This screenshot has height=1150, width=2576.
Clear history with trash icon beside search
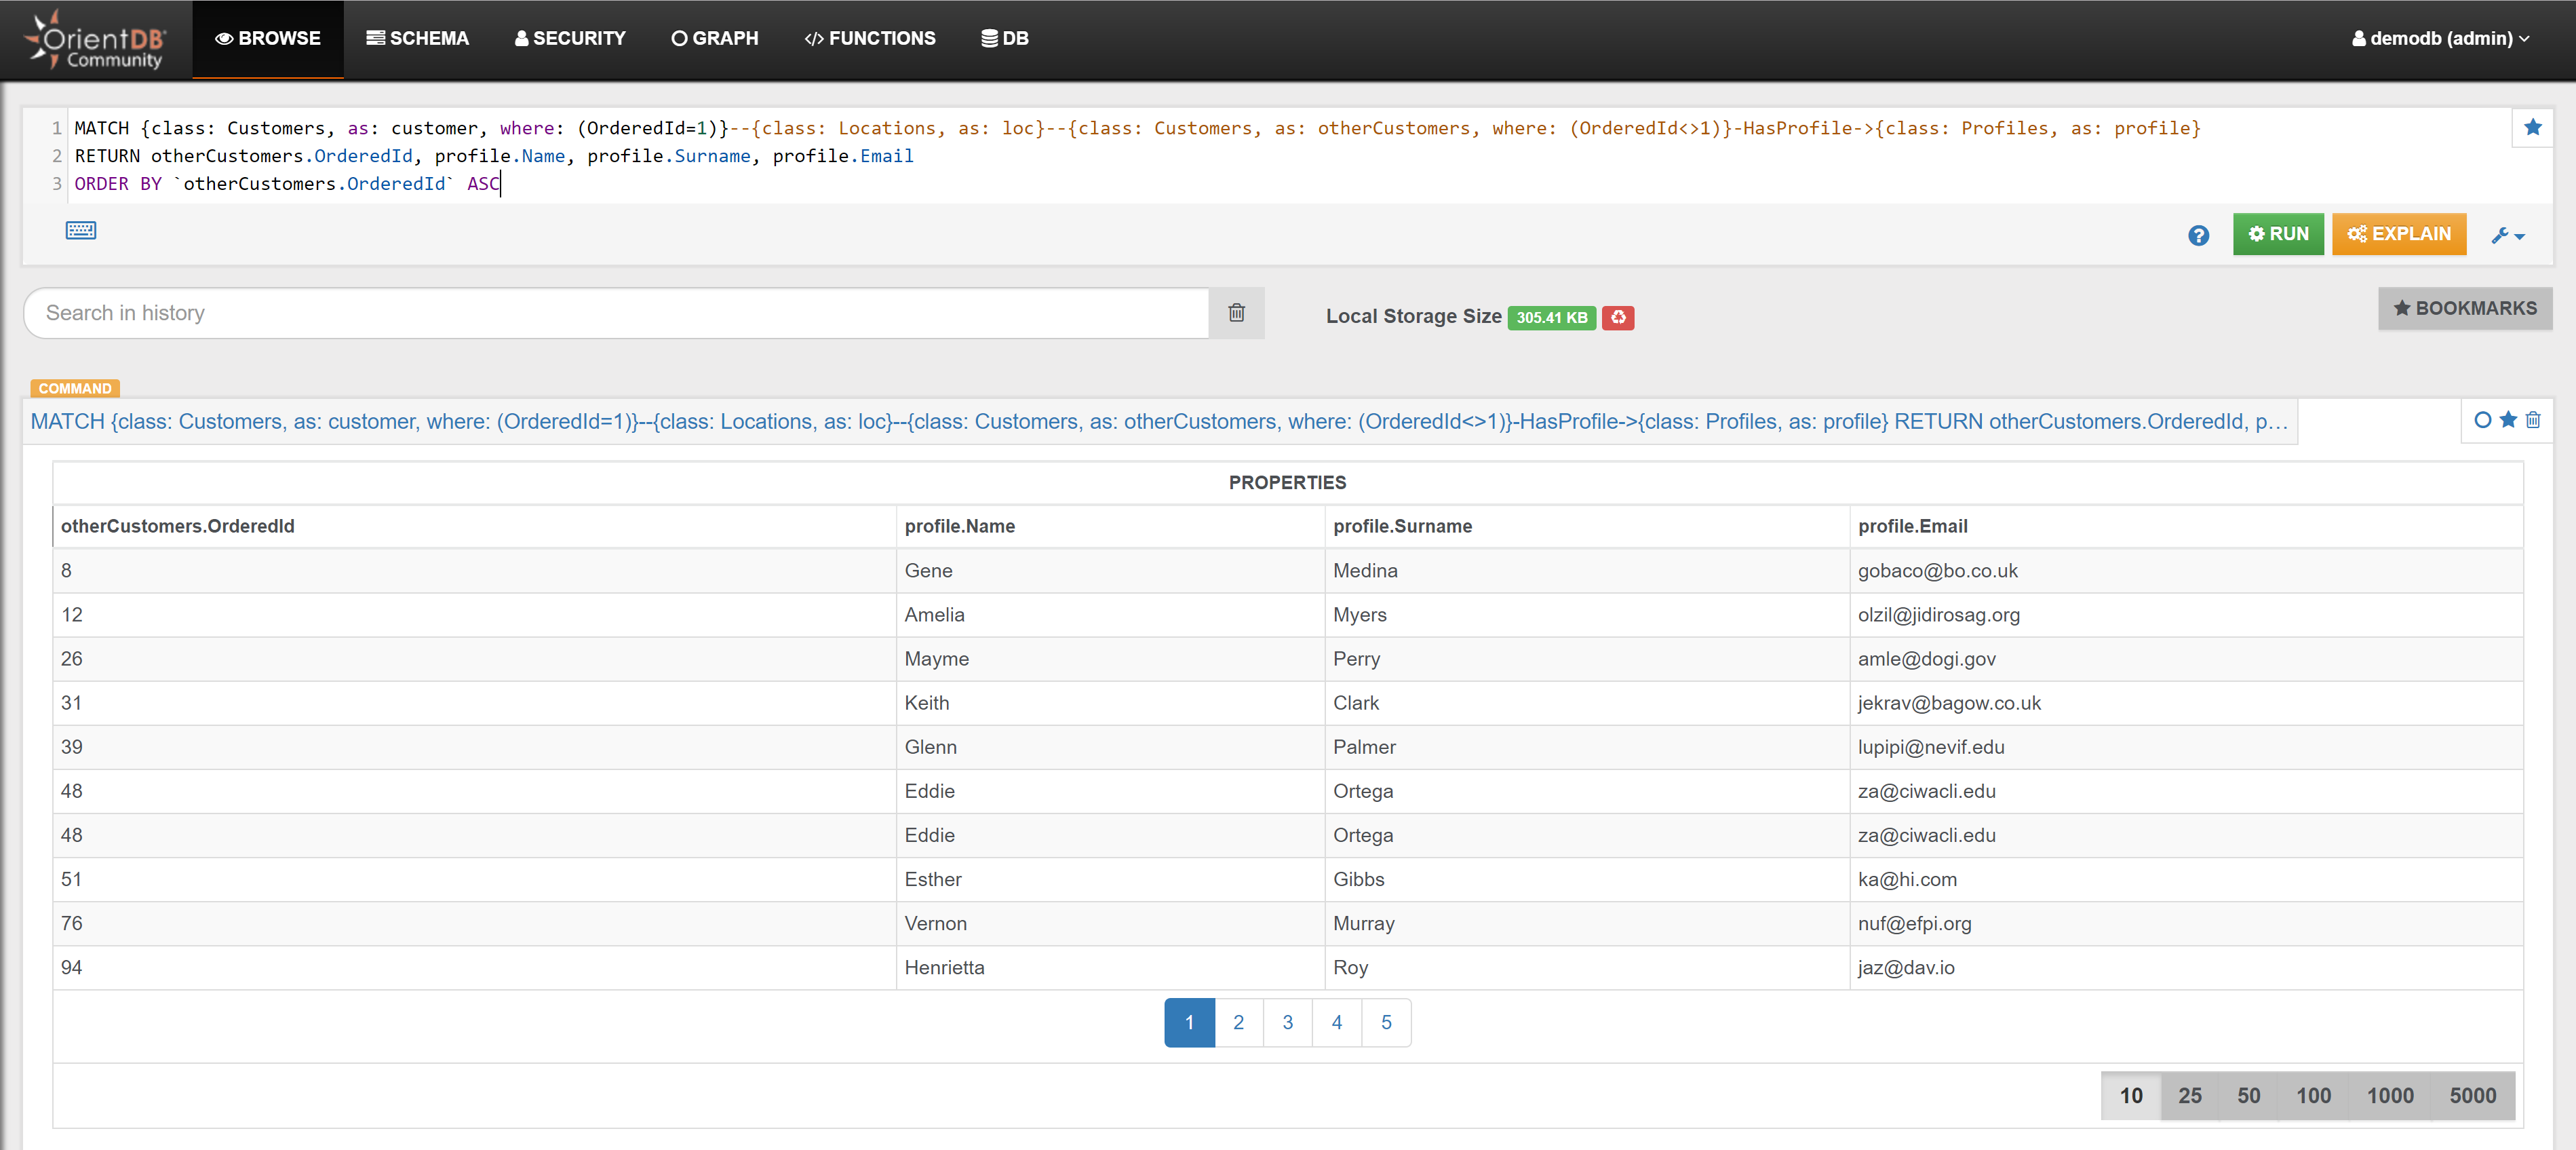click(x=1236, y=313)
